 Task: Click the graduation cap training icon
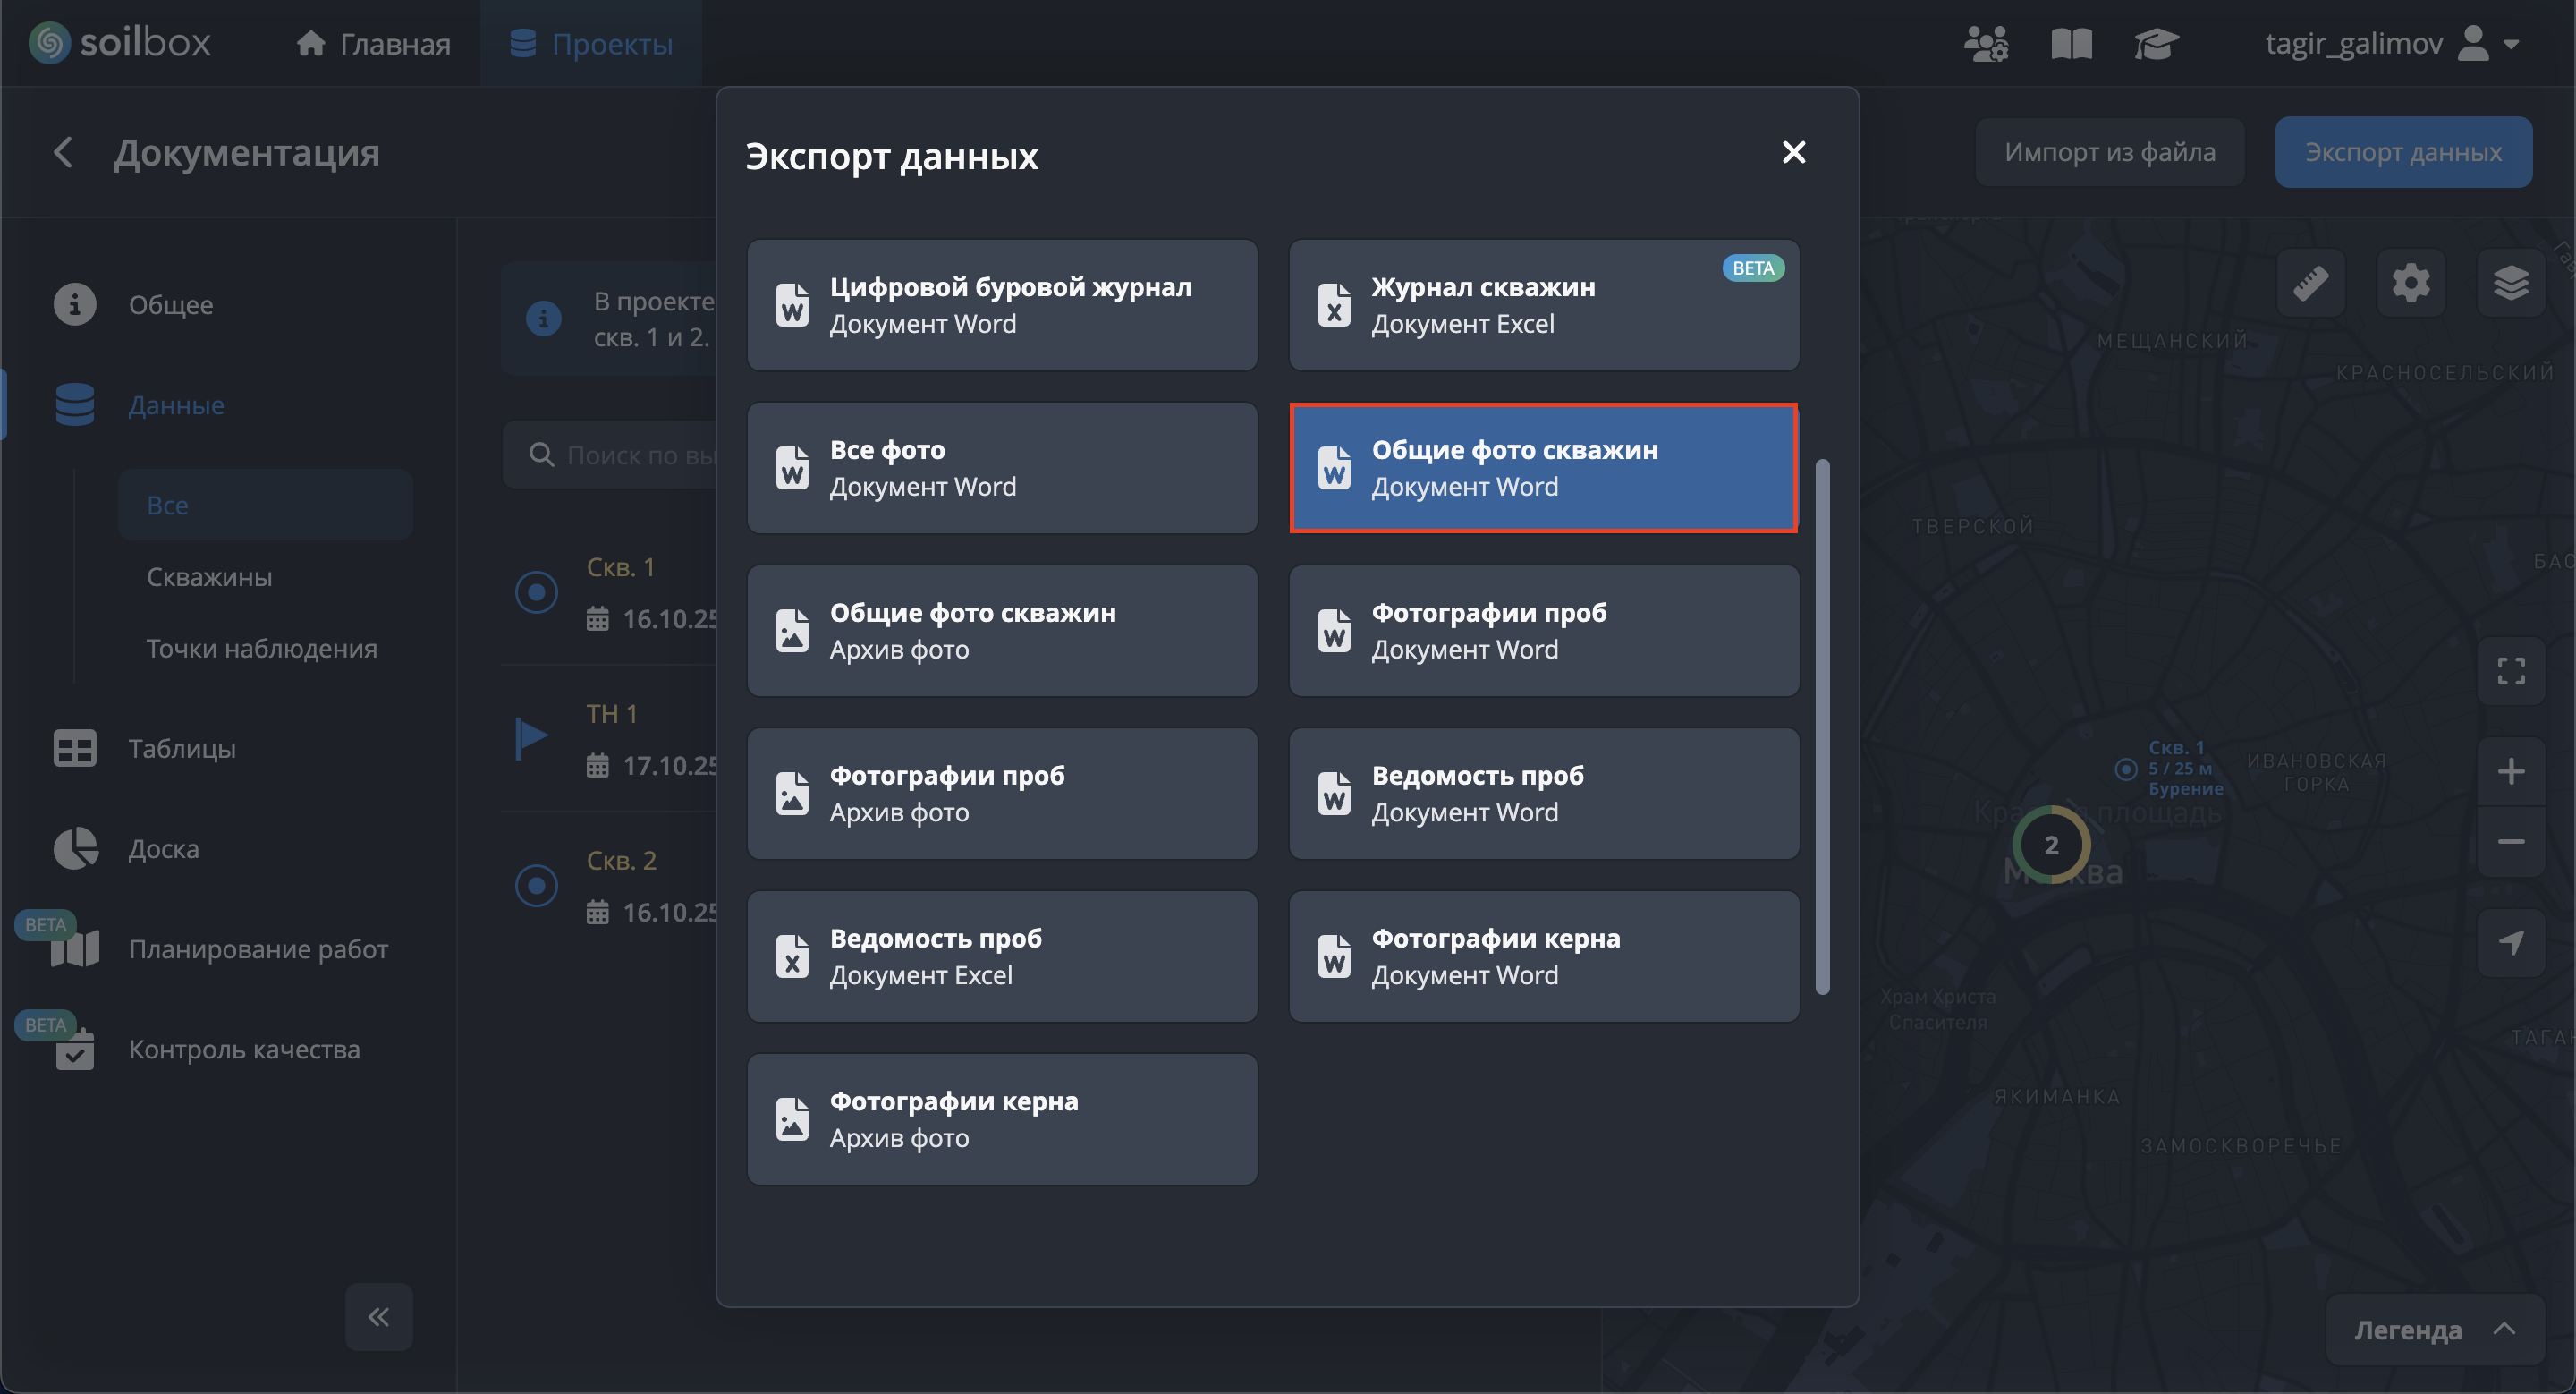(x=2155, y=44)
